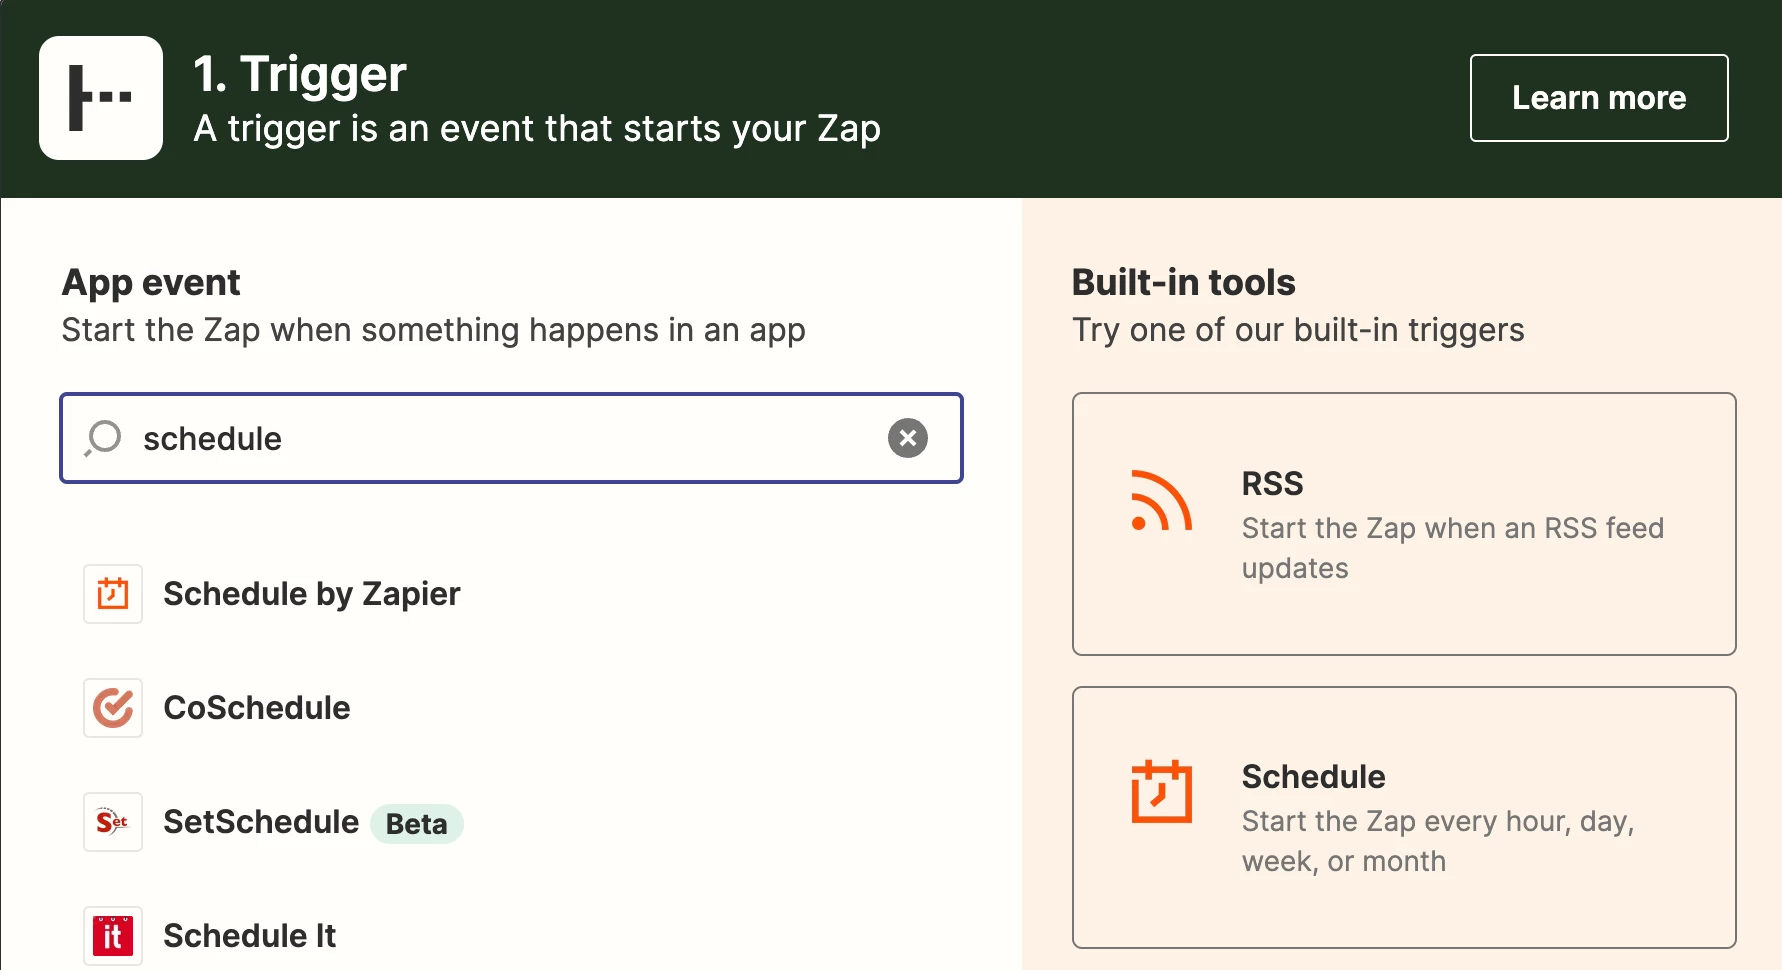Choose the Schedule built-in tool title
1782x970 pixels.
coord(1313,777)
